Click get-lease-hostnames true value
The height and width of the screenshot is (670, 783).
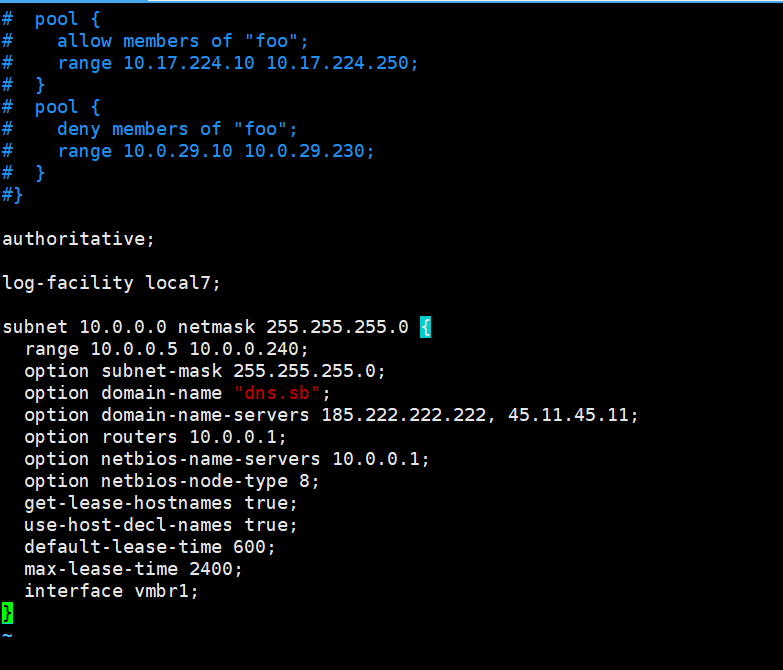pyautogui.click(x=266, y=503)
